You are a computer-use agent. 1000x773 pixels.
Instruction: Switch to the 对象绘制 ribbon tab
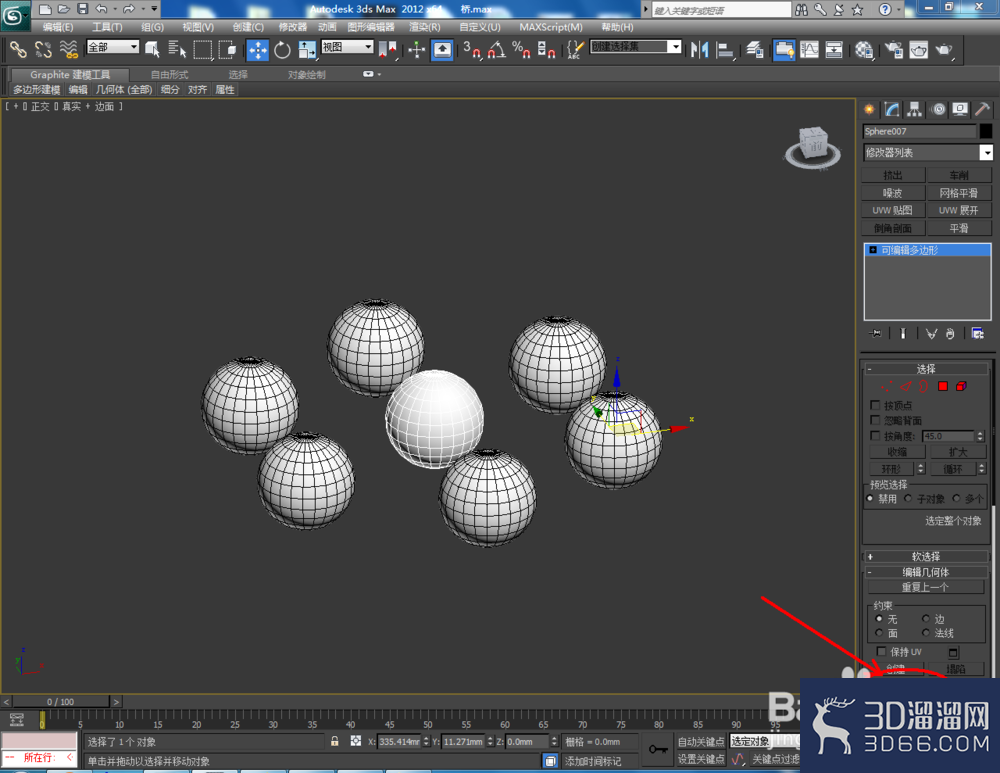[x=307, y=75]
